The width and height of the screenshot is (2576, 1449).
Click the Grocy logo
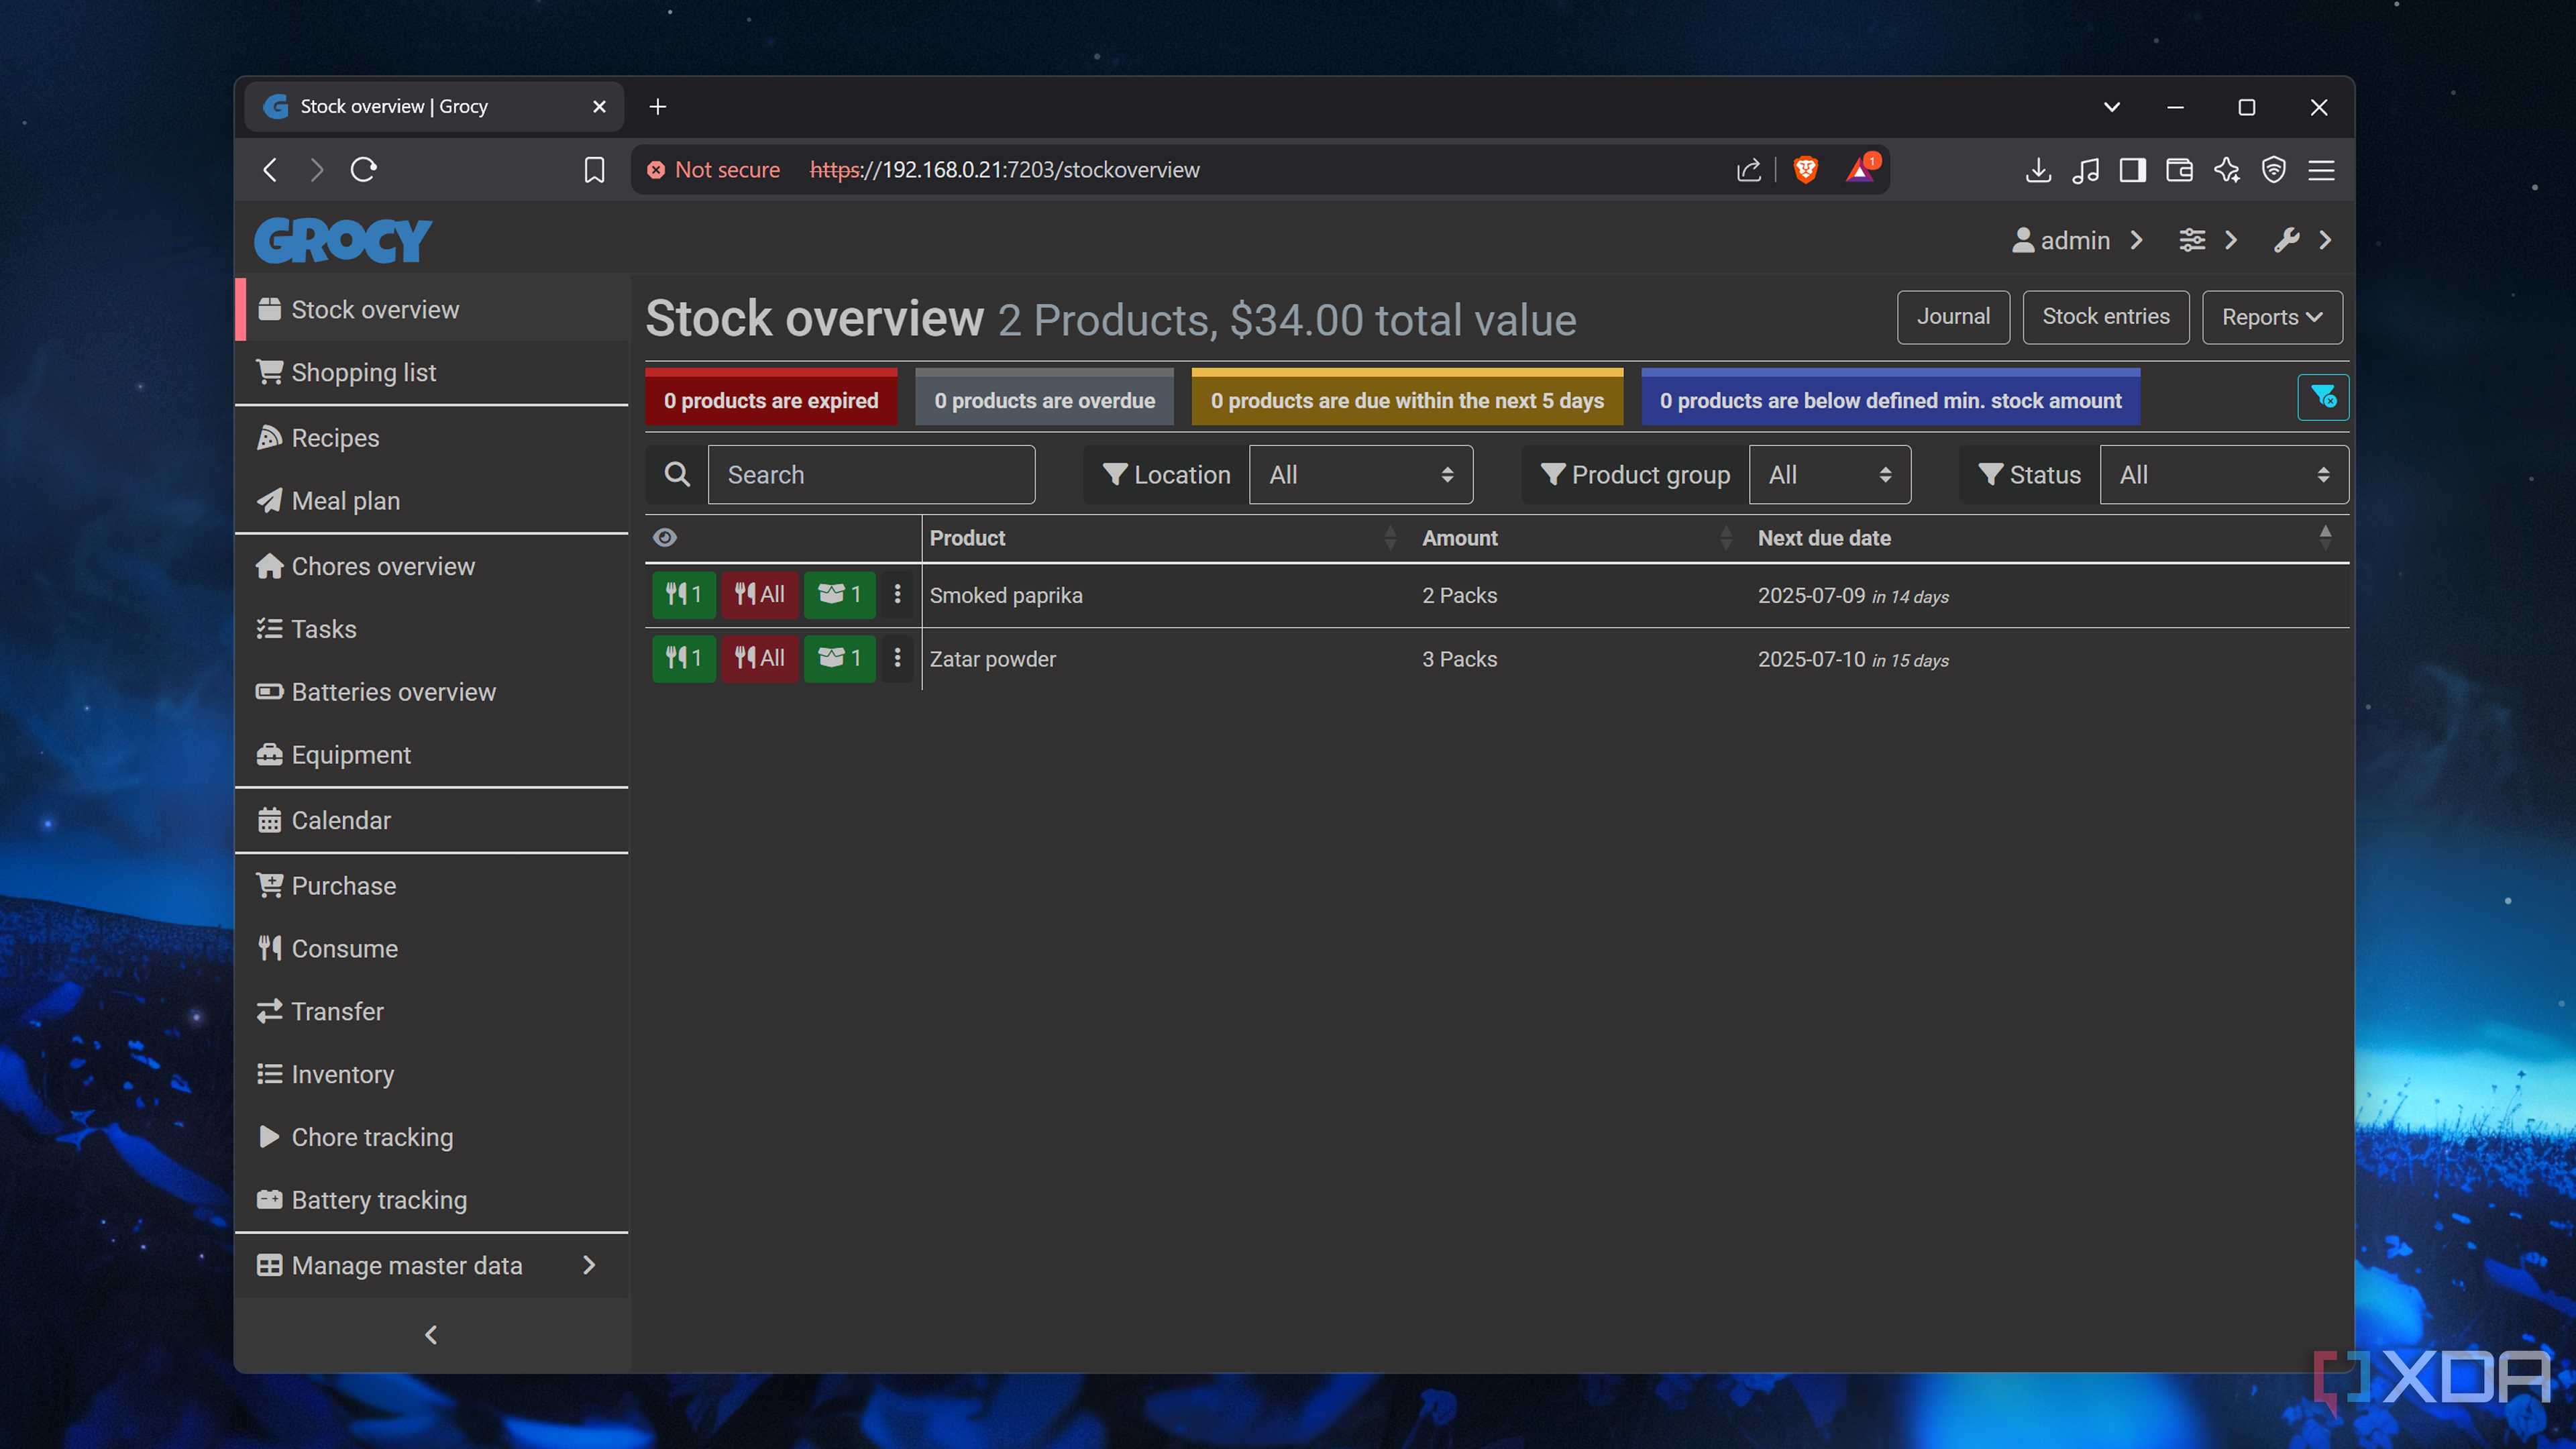[x=343, y=240]
